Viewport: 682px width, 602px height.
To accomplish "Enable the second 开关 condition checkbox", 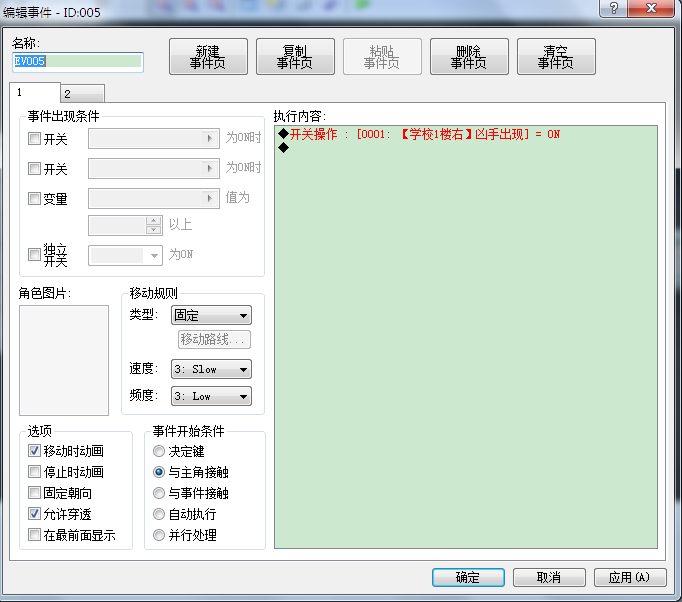I will point(34,168).
